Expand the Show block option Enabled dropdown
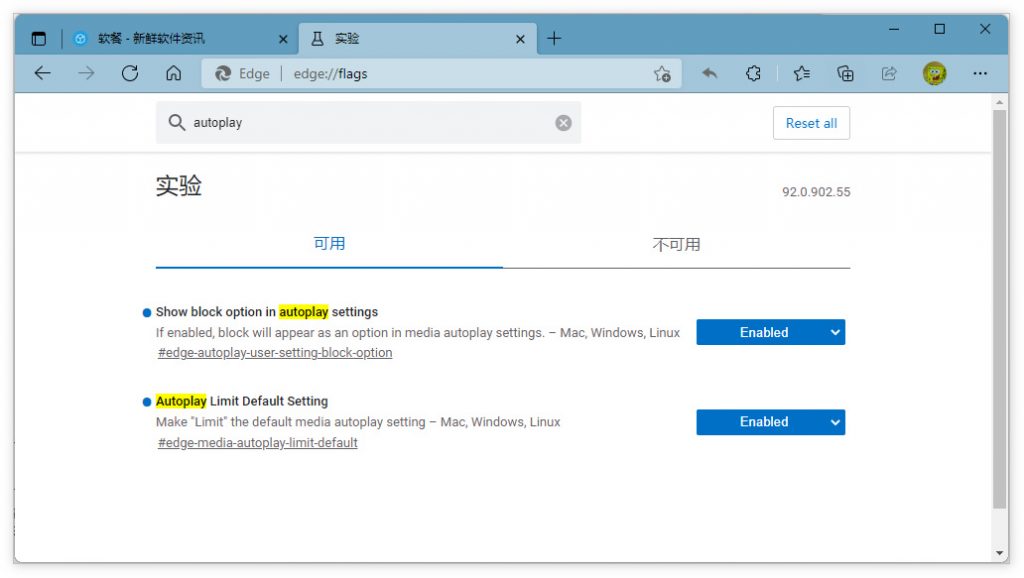 point(770,333)
